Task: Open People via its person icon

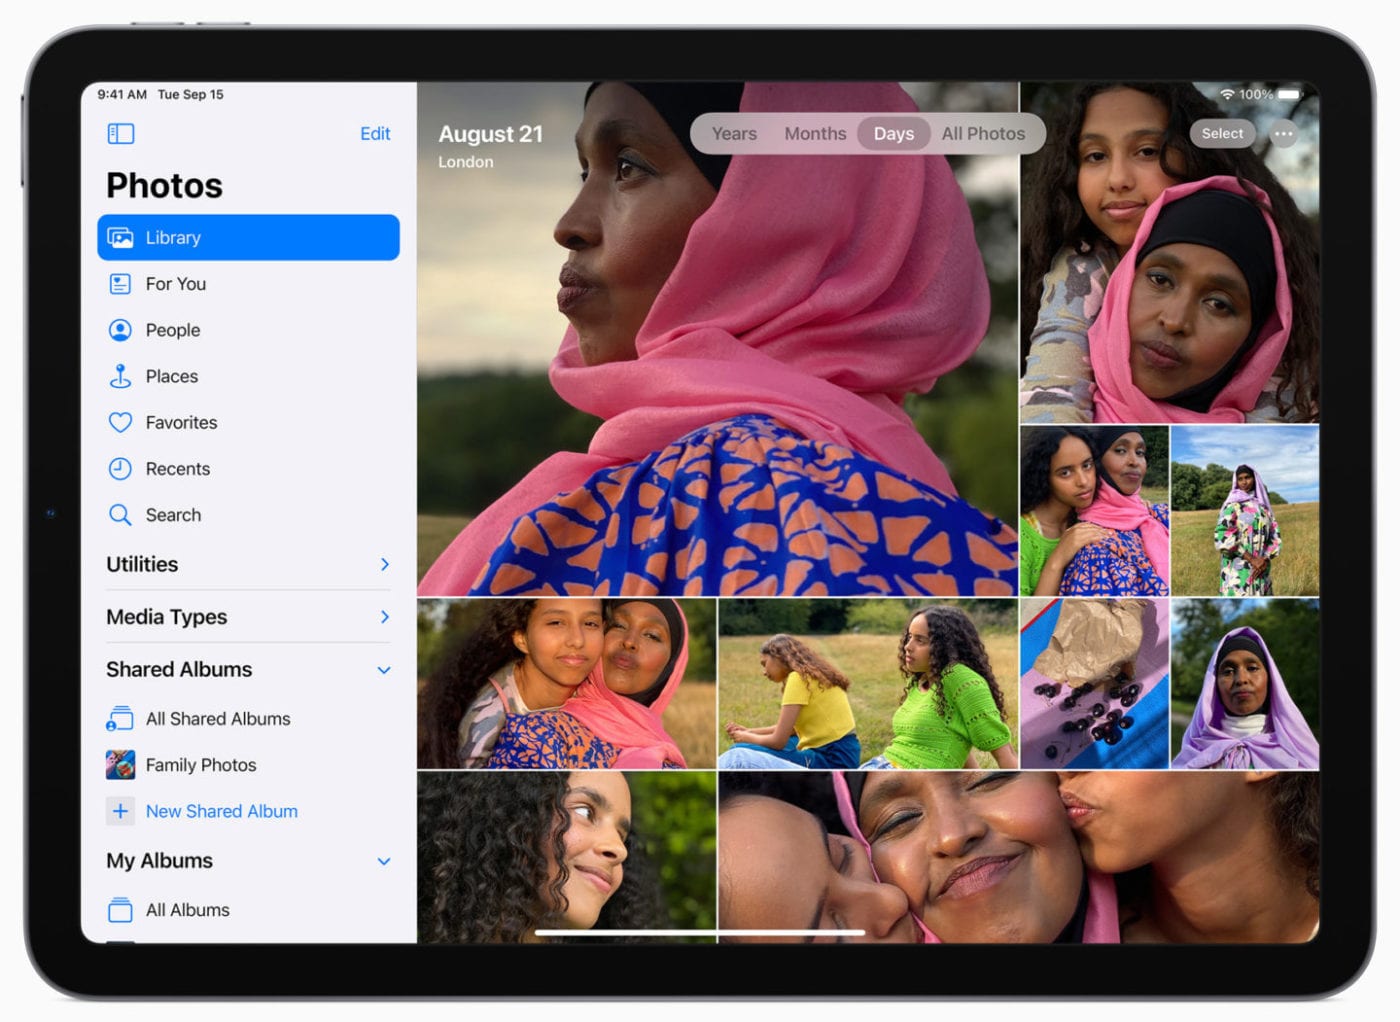Action: click(x=120, y=330)
